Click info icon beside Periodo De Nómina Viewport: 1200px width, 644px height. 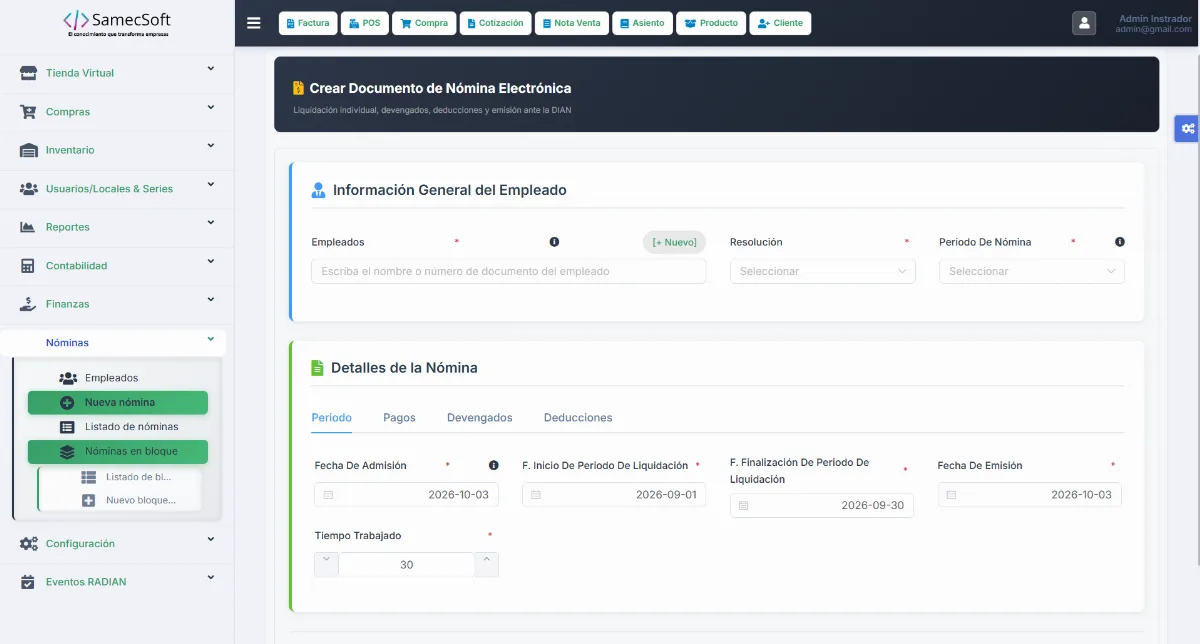(x=1120, y=242)
